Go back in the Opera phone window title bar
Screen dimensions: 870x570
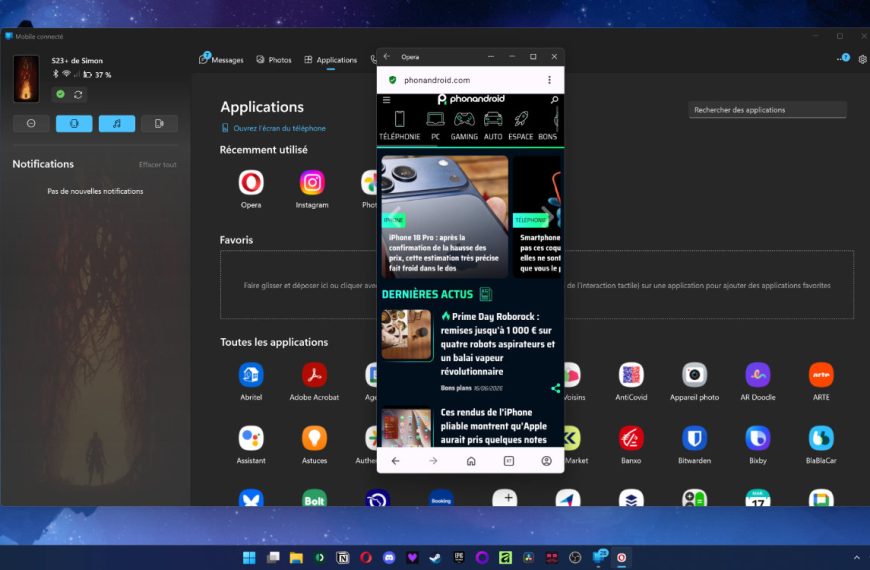pyautogui.click(x=387, y=57)
